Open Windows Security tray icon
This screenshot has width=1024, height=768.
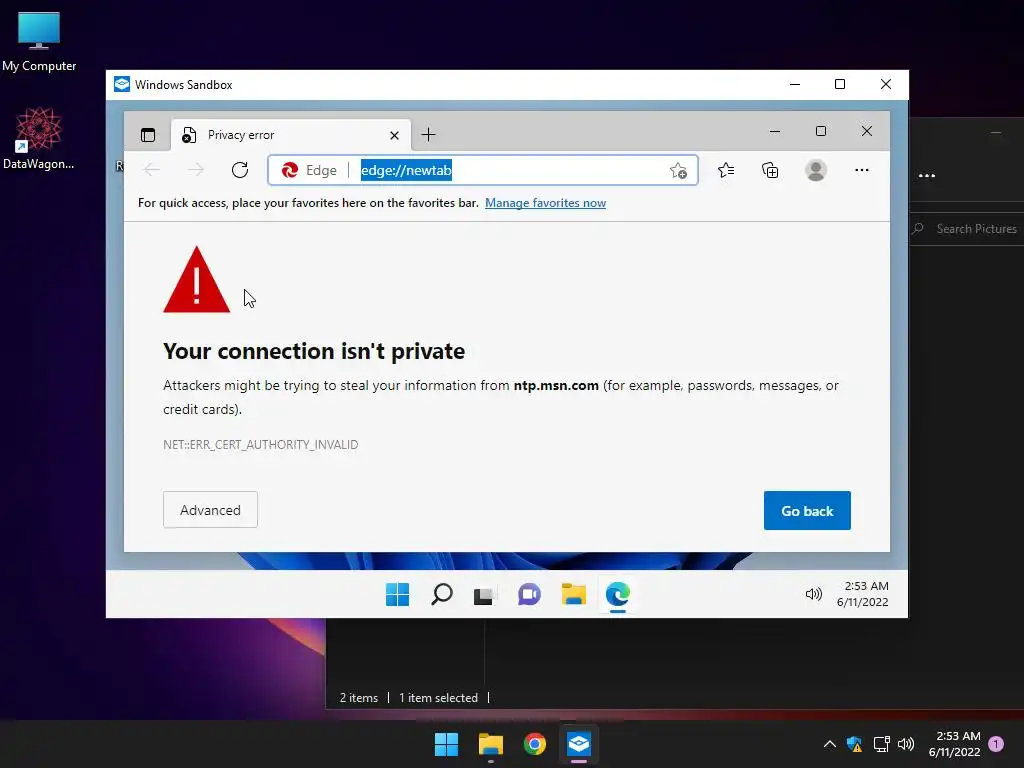[x=854, y=744]
